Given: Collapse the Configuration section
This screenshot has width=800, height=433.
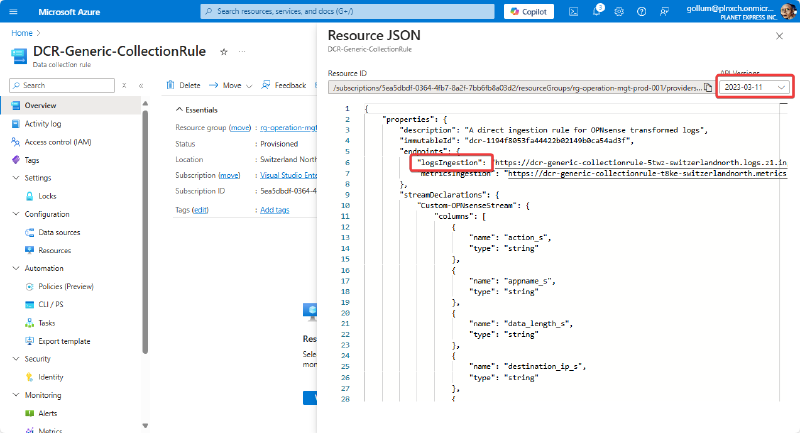Looking at the screenshot, I should (15, 214).
